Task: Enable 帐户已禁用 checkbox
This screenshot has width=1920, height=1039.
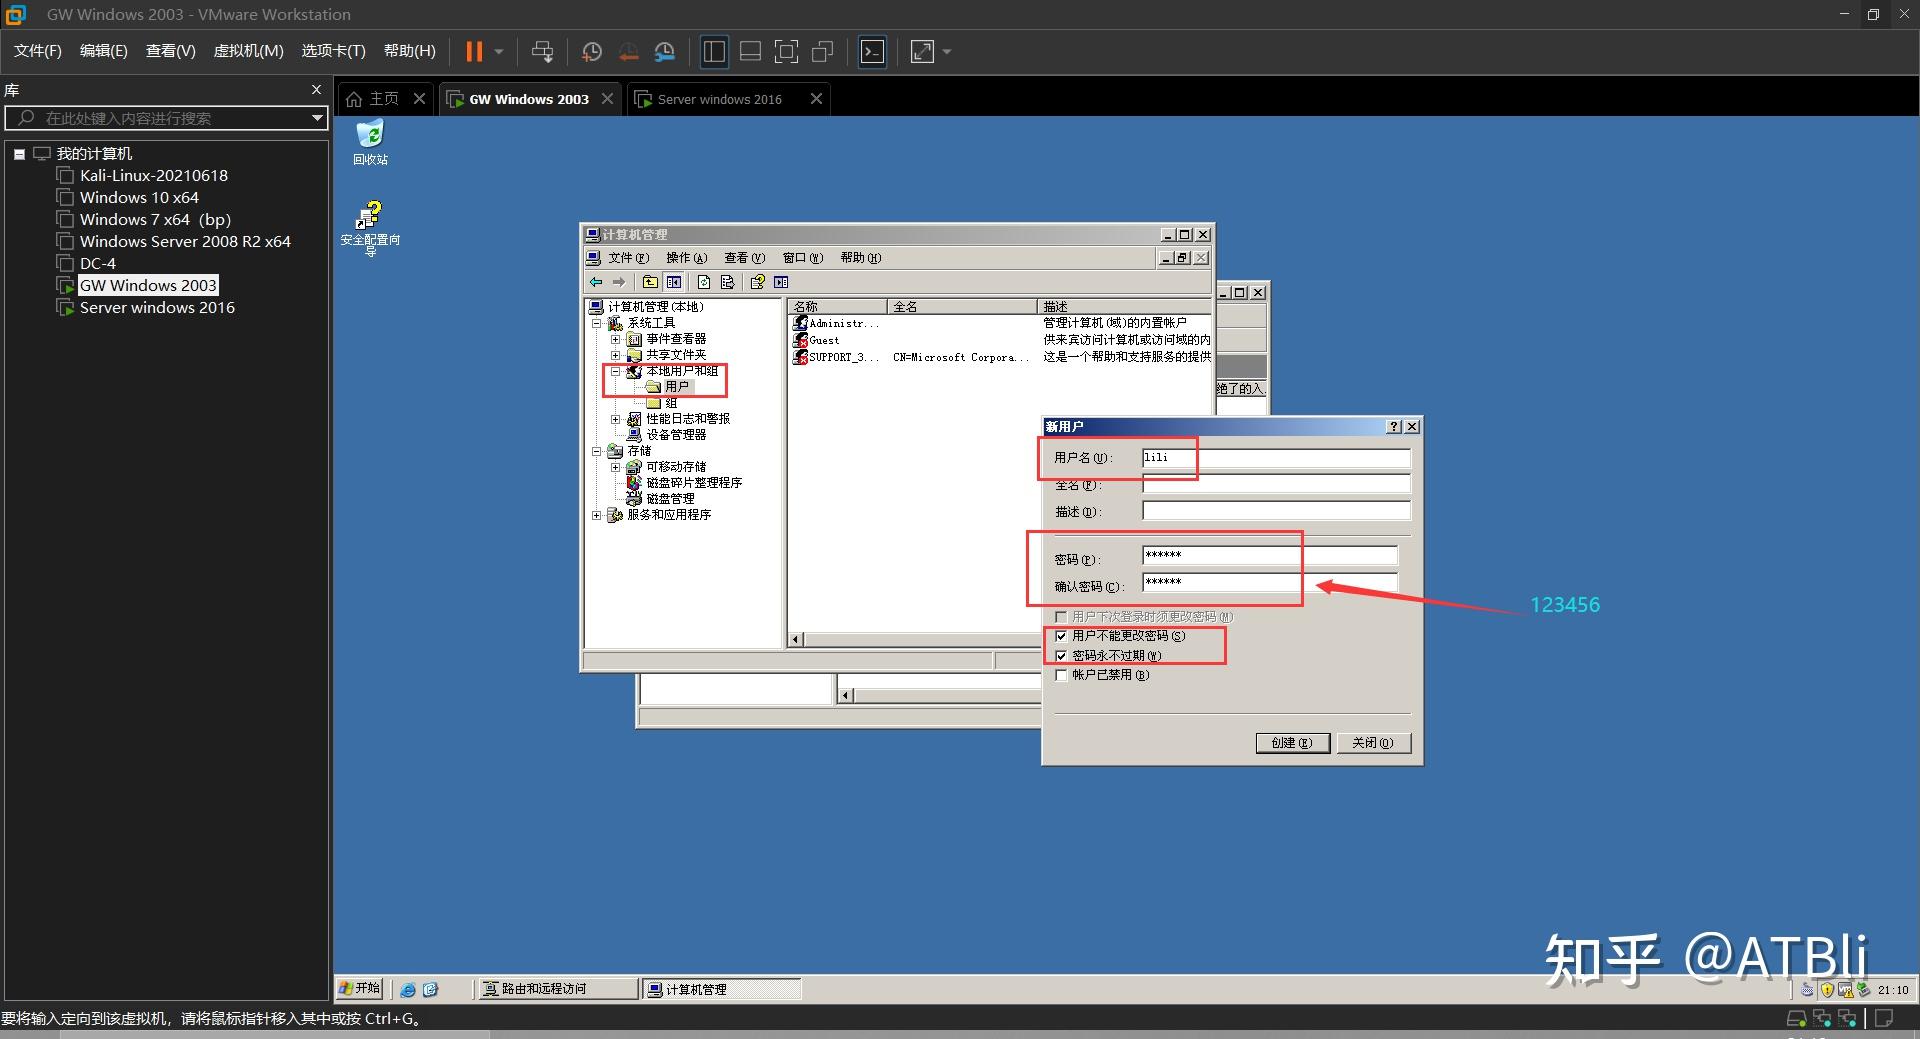Action: [x=1061, y=675]
